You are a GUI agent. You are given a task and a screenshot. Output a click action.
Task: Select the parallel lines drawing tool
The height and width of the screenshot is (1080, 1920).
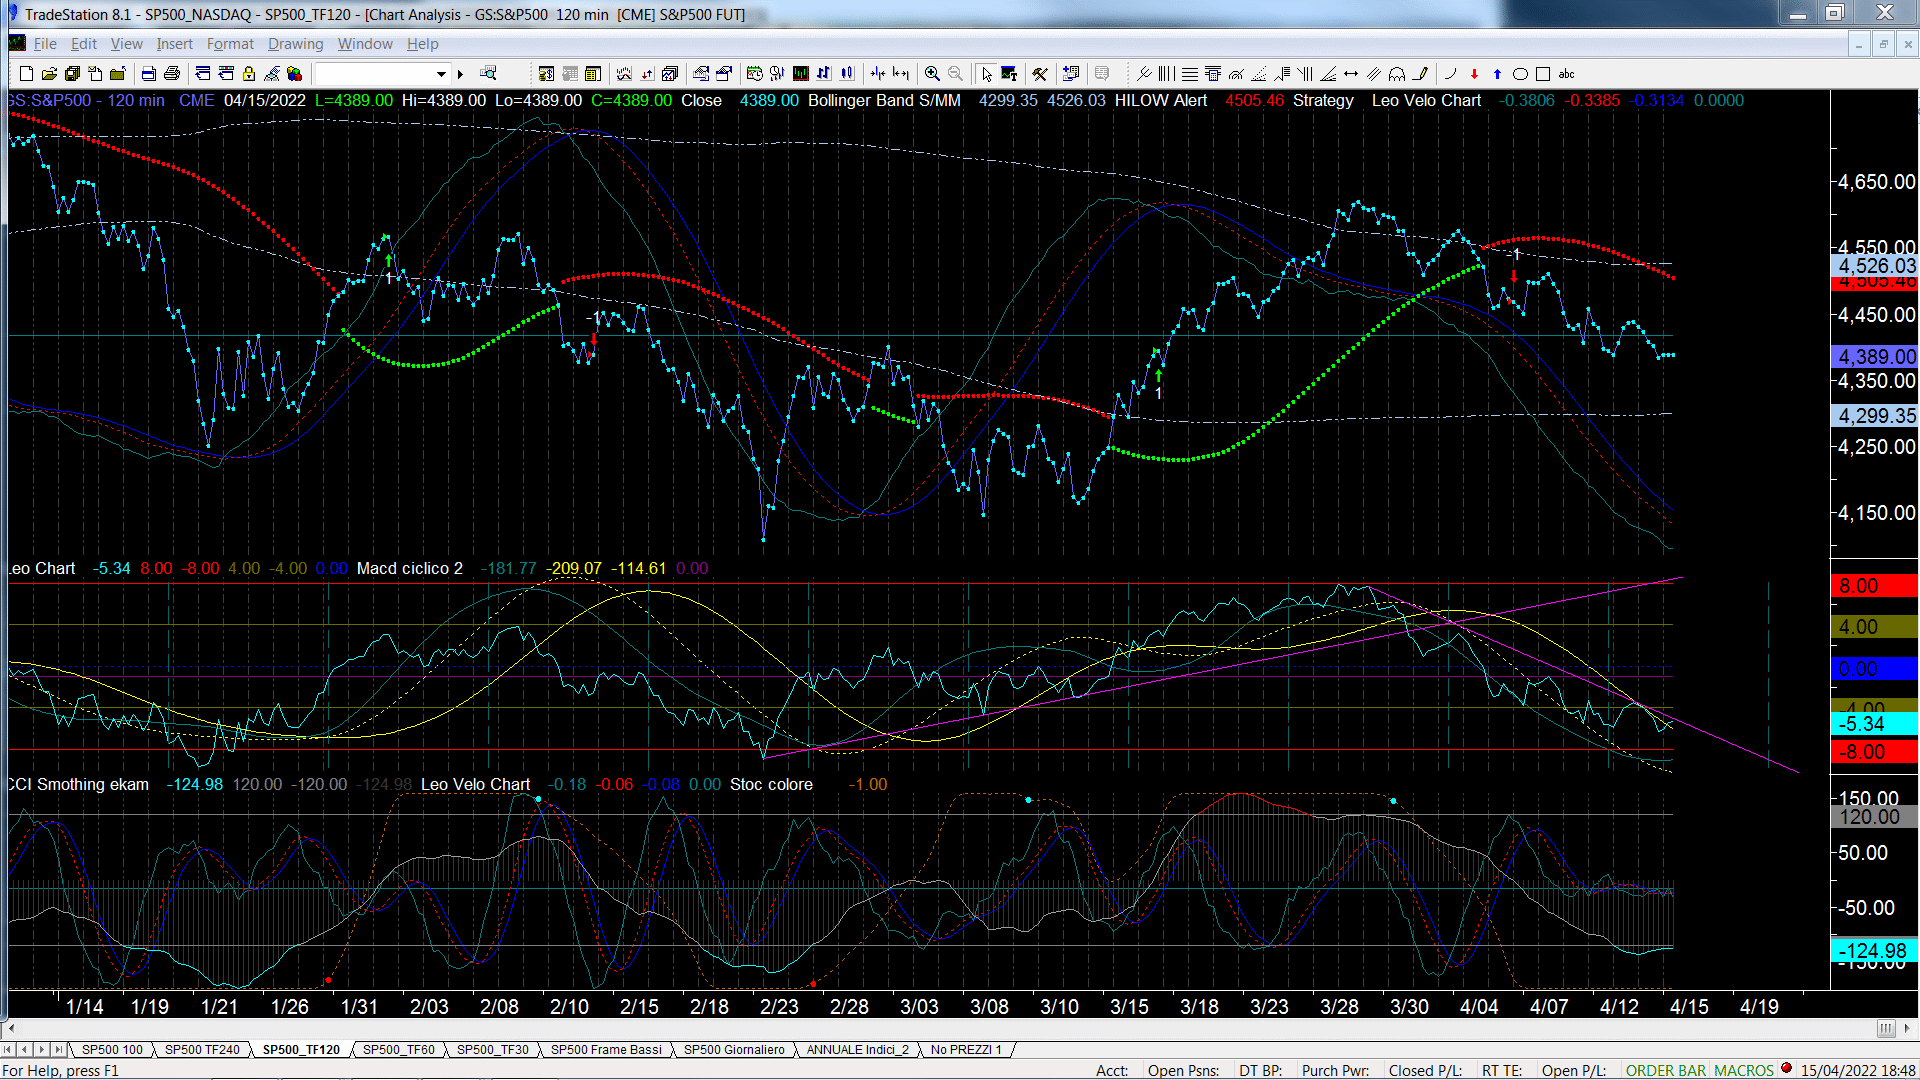coord(1374,74)
